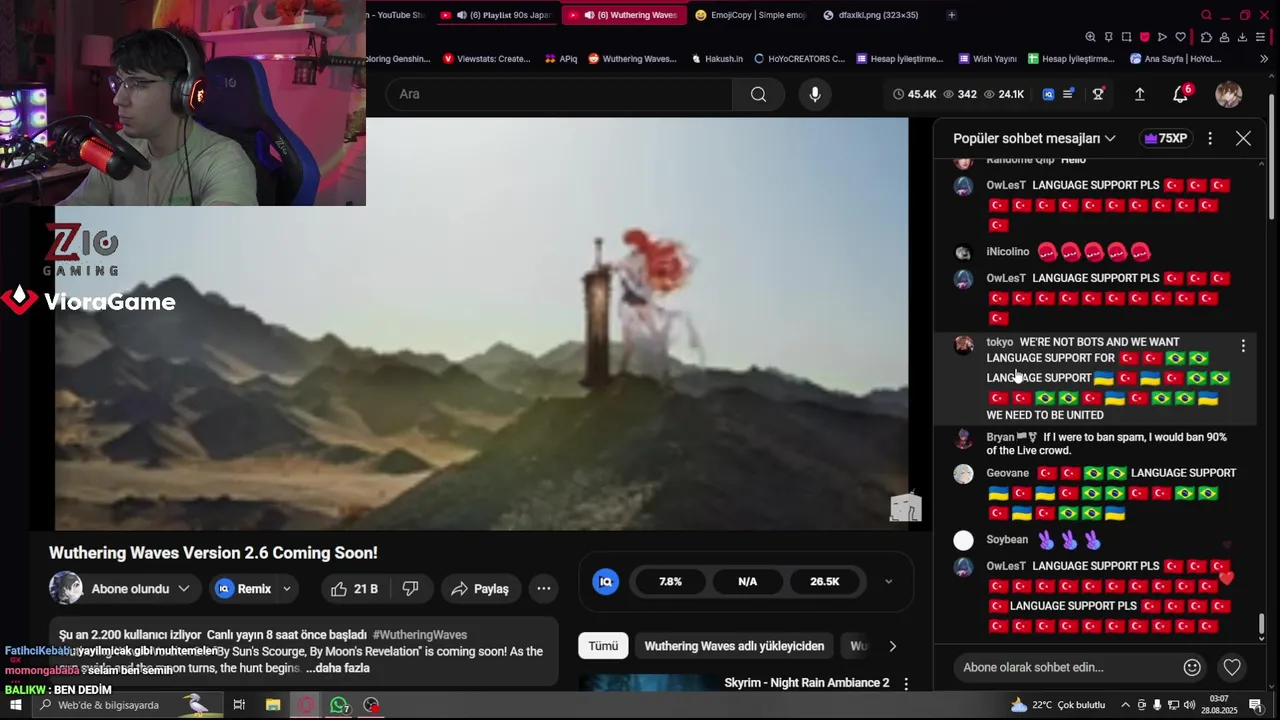Click the YouTube search magnifier button

pos(758,94)
